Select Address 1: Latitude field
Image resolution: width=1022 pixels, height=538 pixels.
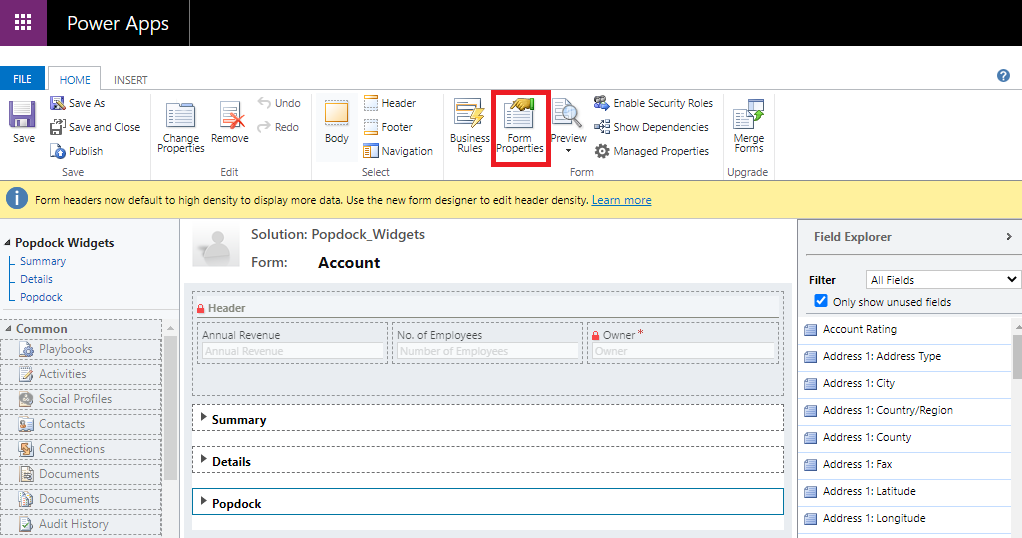pos(906,492)
